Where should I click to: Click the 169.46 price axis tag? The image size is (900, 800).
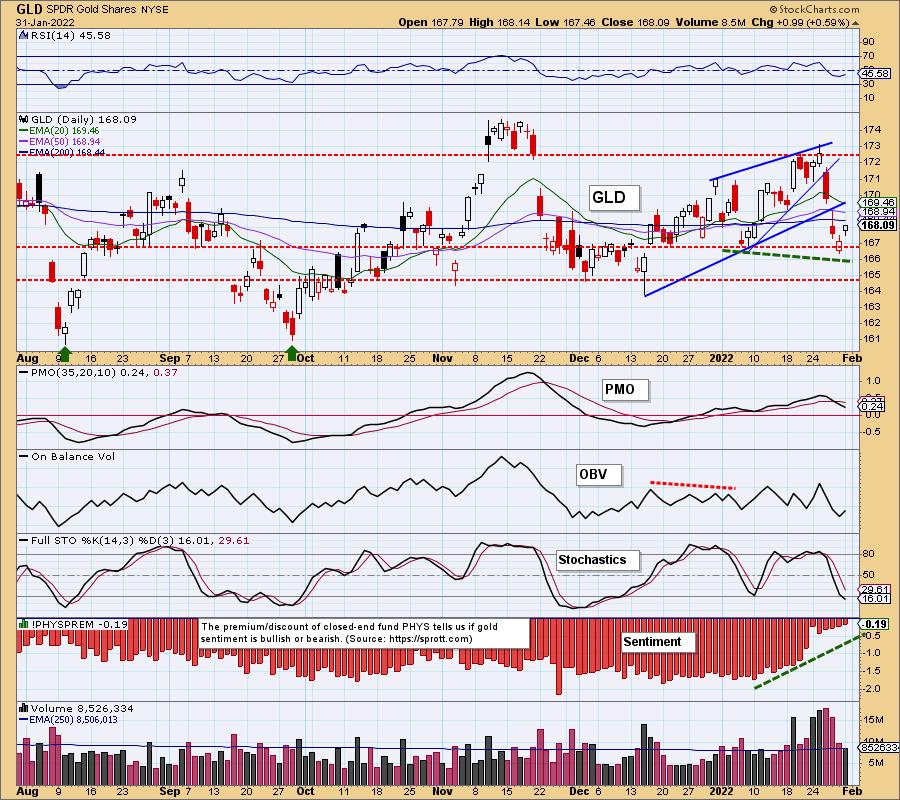877,203
